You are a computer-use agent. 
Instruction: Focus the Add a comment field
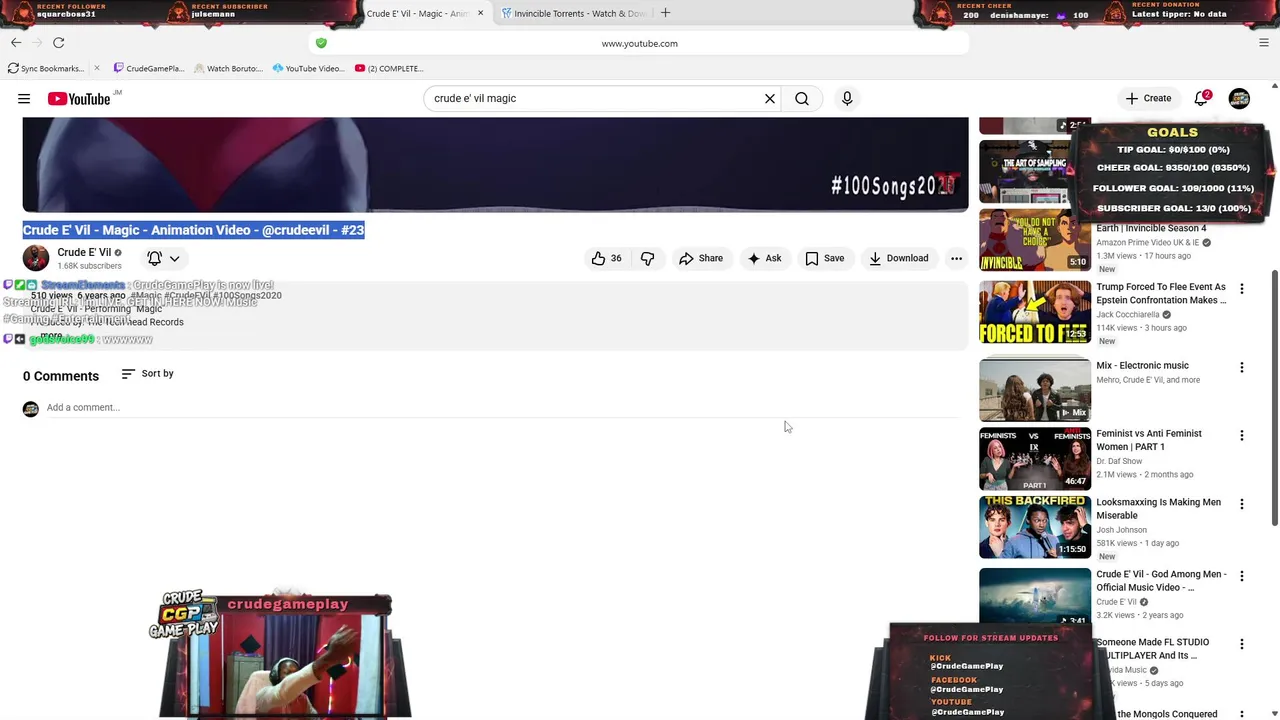click(x=500, y=407)
